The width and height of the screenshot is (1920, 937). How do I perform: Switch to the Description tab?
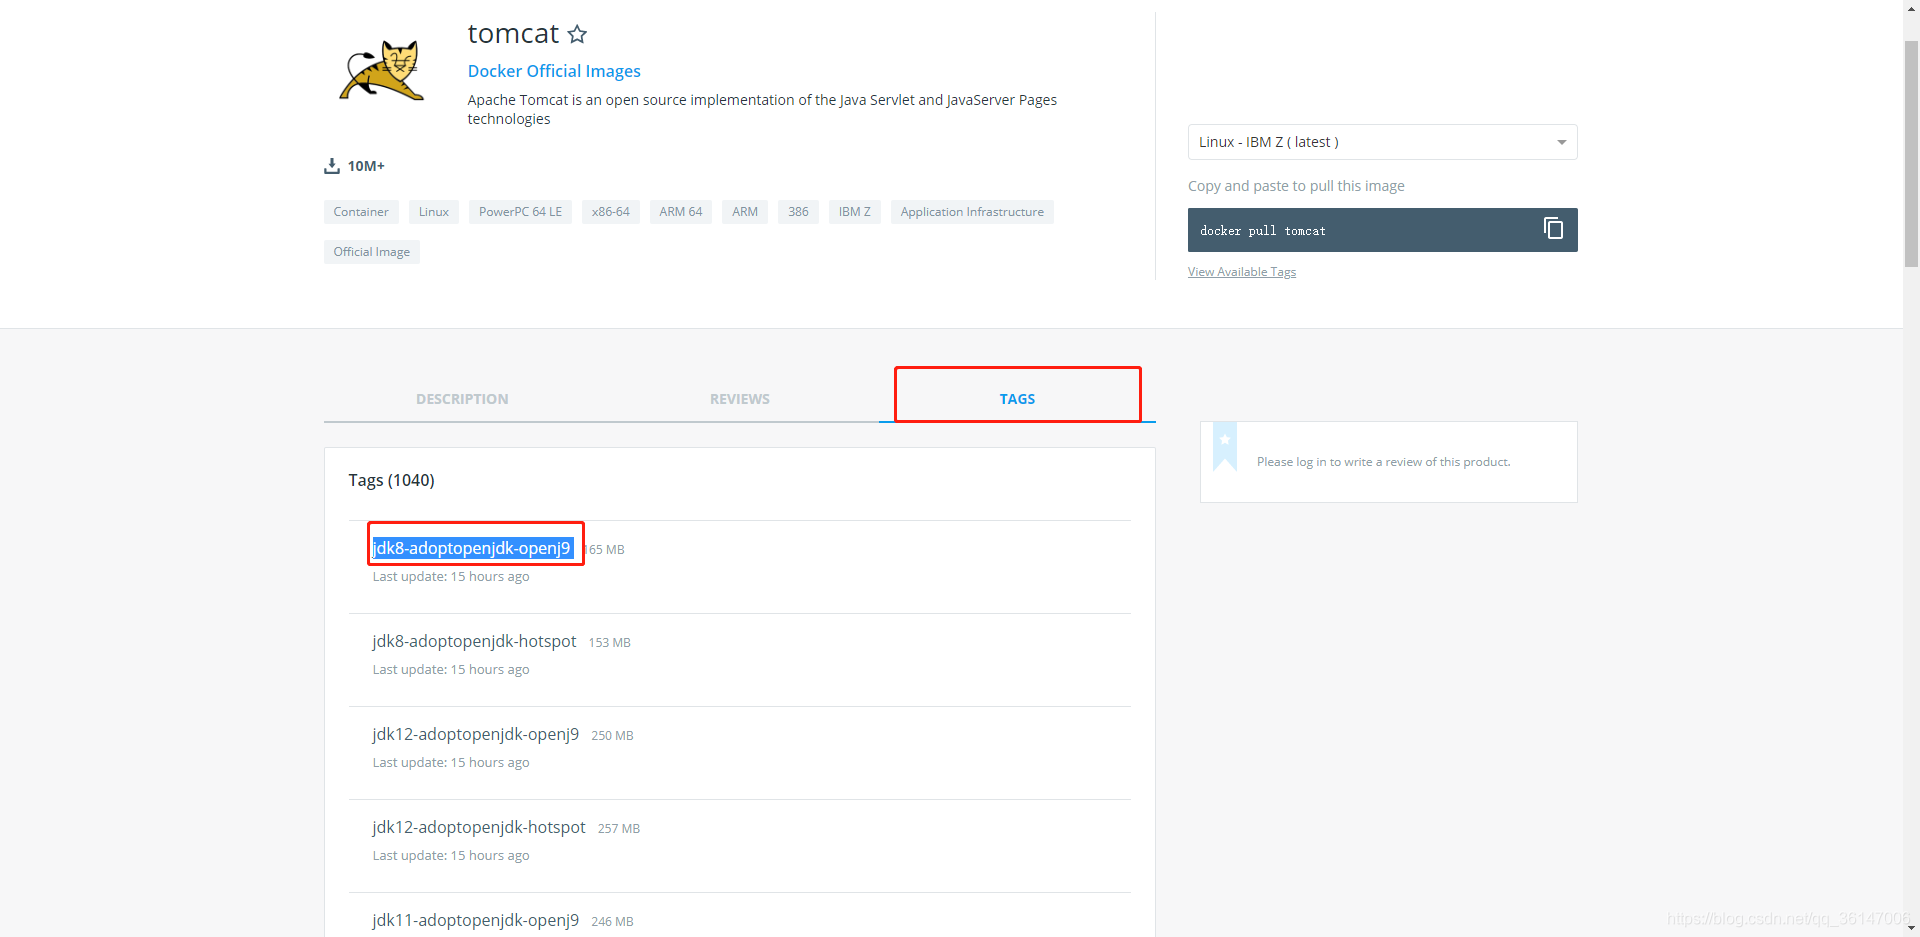(x=462, y=399)
